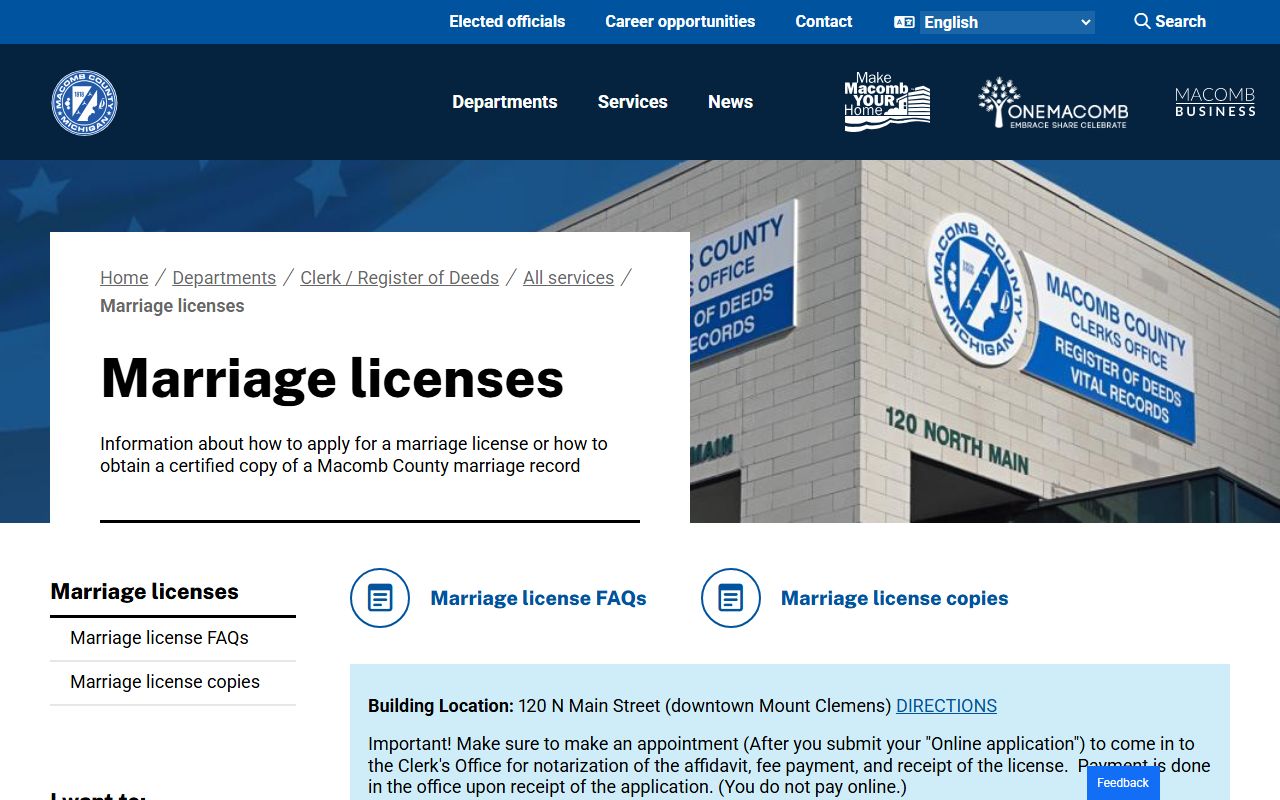Open the OneMacomb logo link

click(x=1053, y=102)
